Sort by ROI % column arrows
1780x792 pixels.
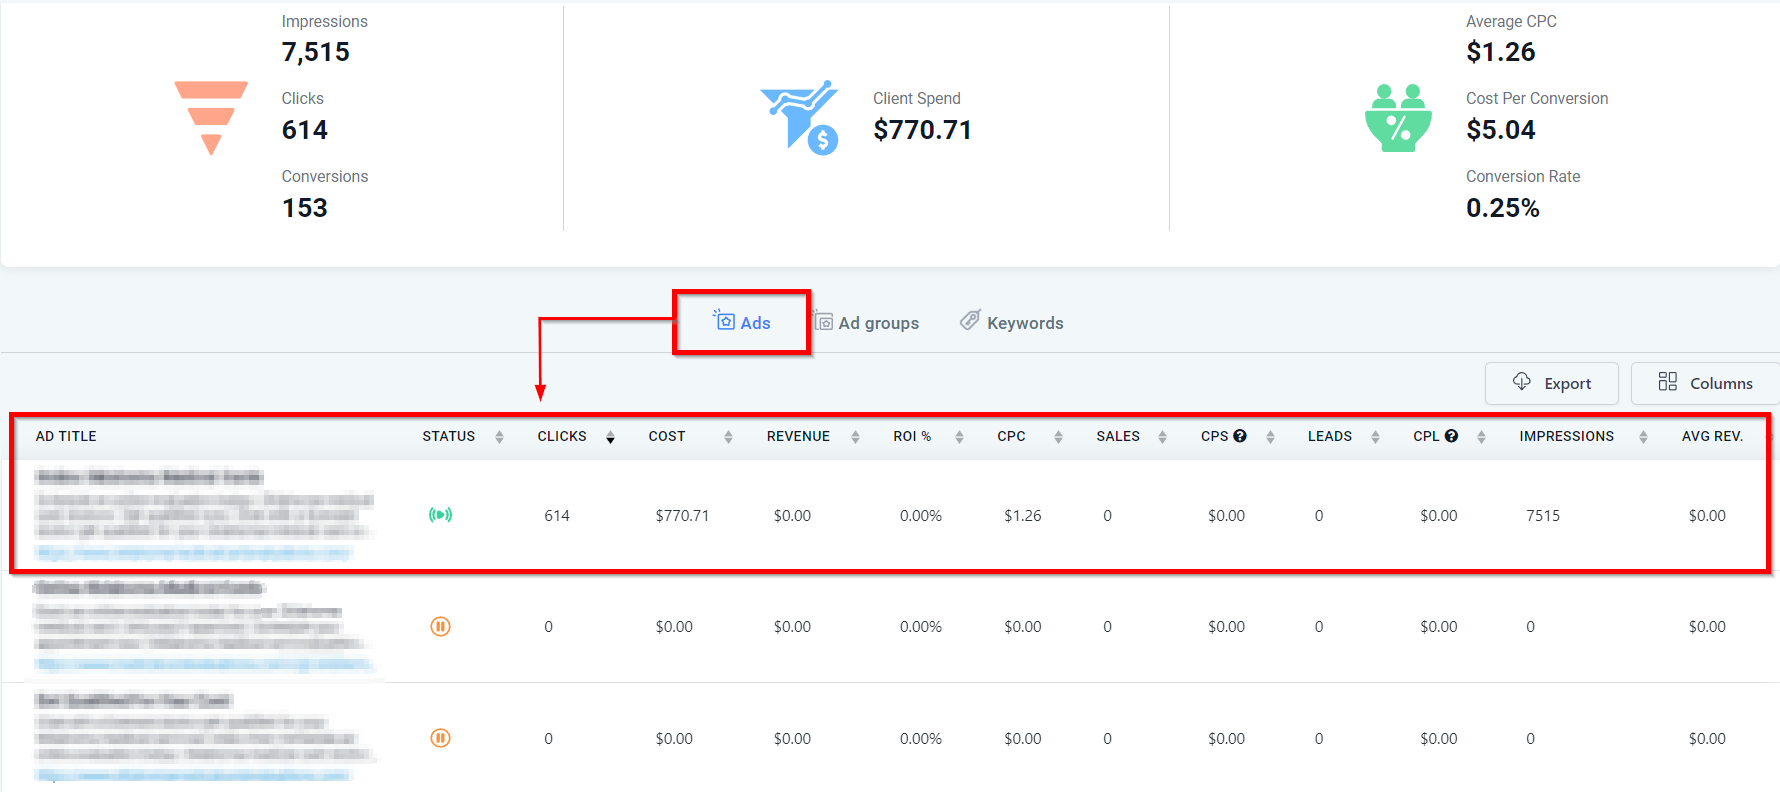click(959, 437)
